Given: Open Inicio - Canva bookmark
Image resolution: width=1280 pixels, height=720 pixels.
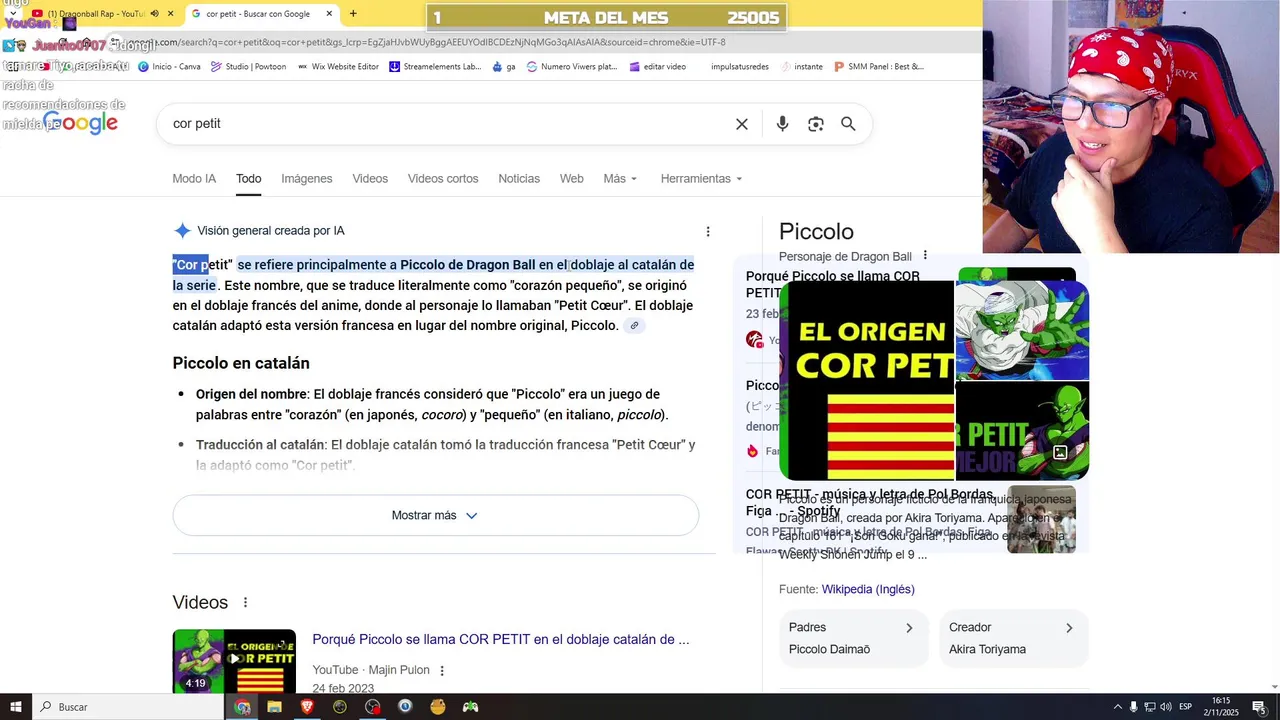Looking at the screenshot, I should pyautogui.click(x=169, y=67).
